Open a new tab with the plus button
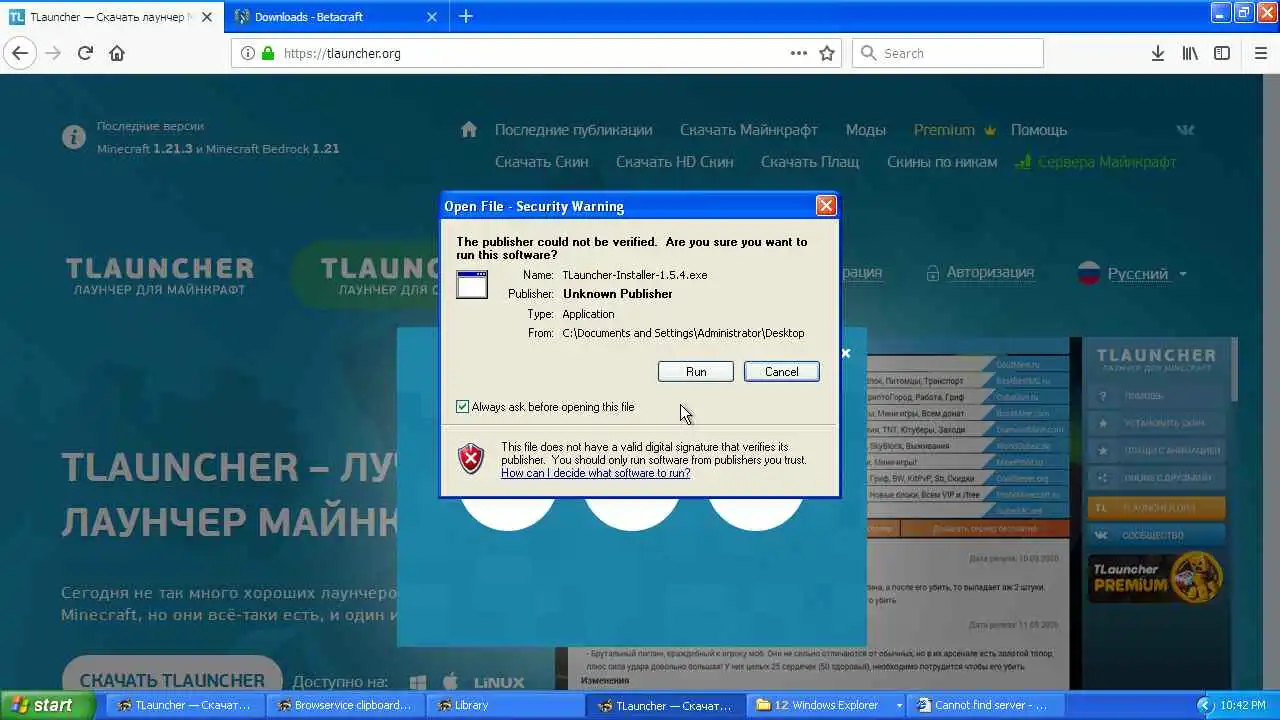This screenshot has height=720, width=1280. click(x=466, y=16)
